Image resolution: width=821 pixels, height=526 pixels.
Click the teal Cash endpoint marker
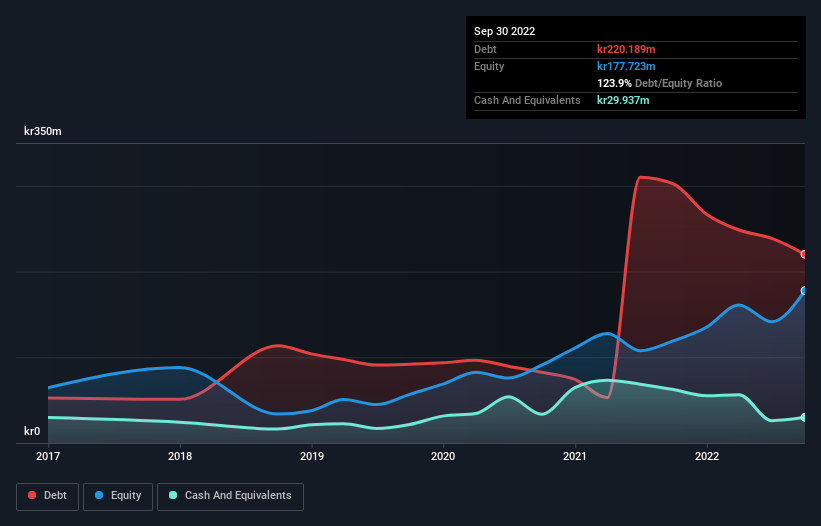tap(804, 417)
